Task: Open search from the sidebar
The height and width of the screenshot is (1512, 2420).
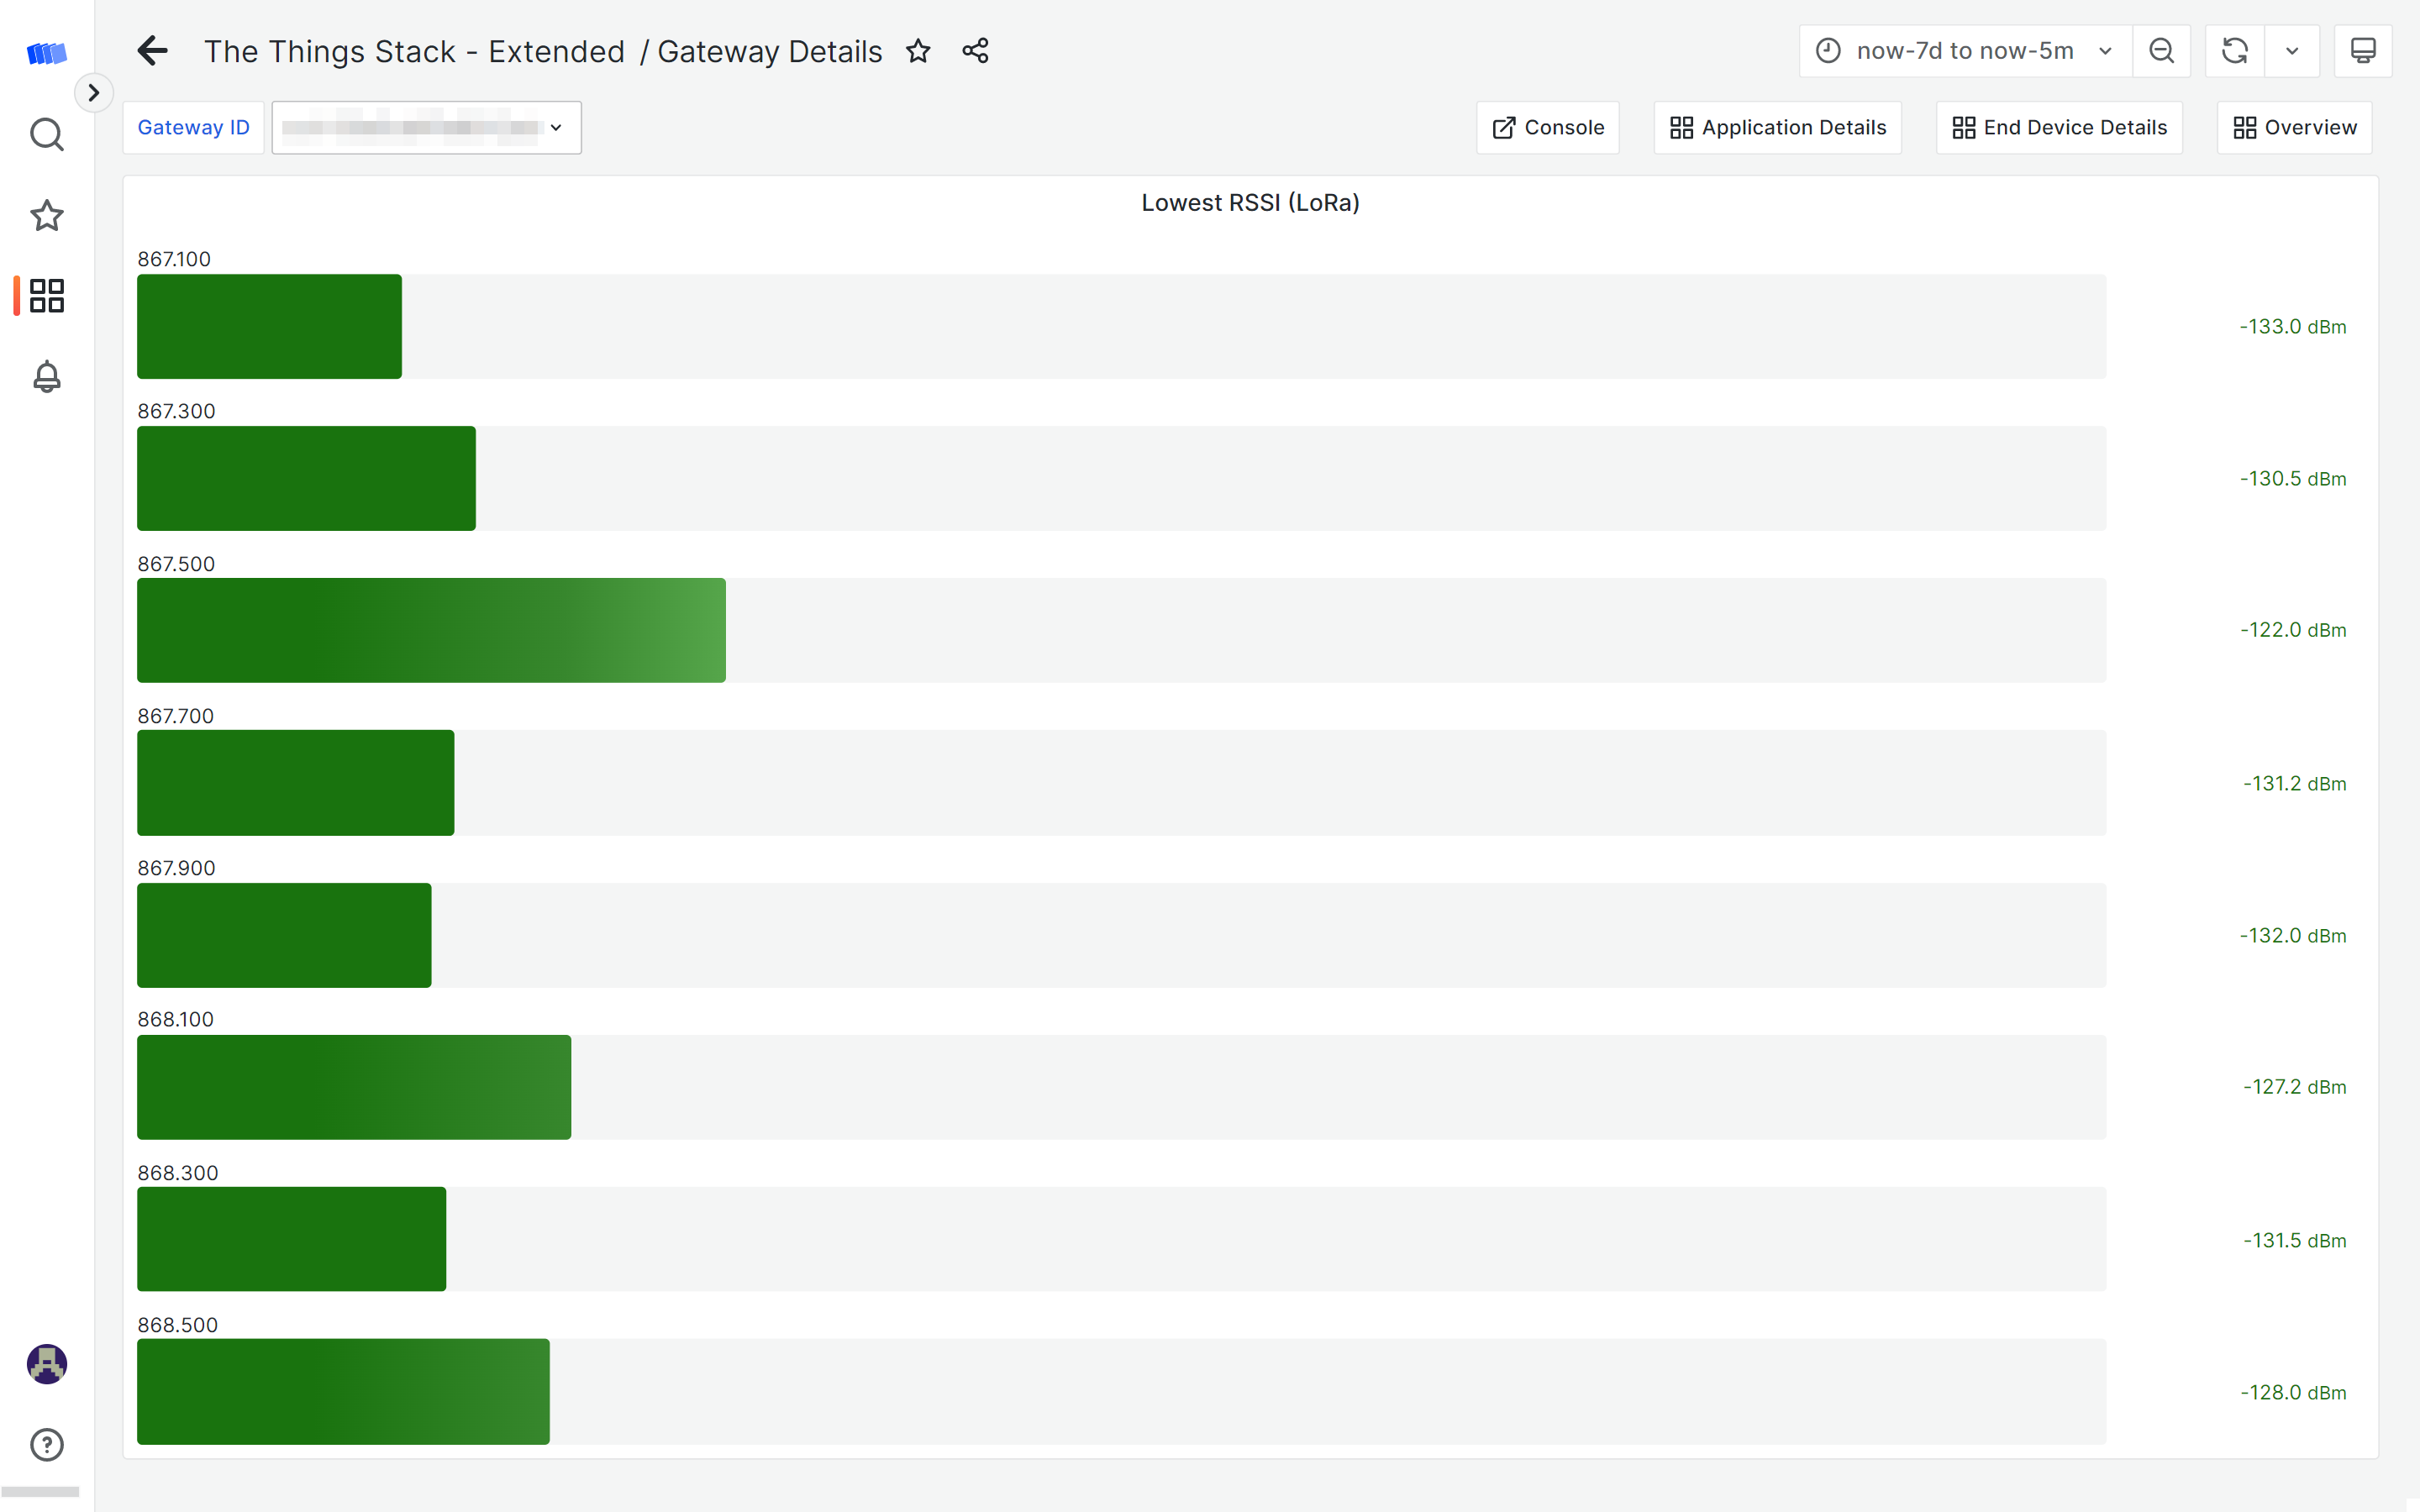Action: pos(47,134)
